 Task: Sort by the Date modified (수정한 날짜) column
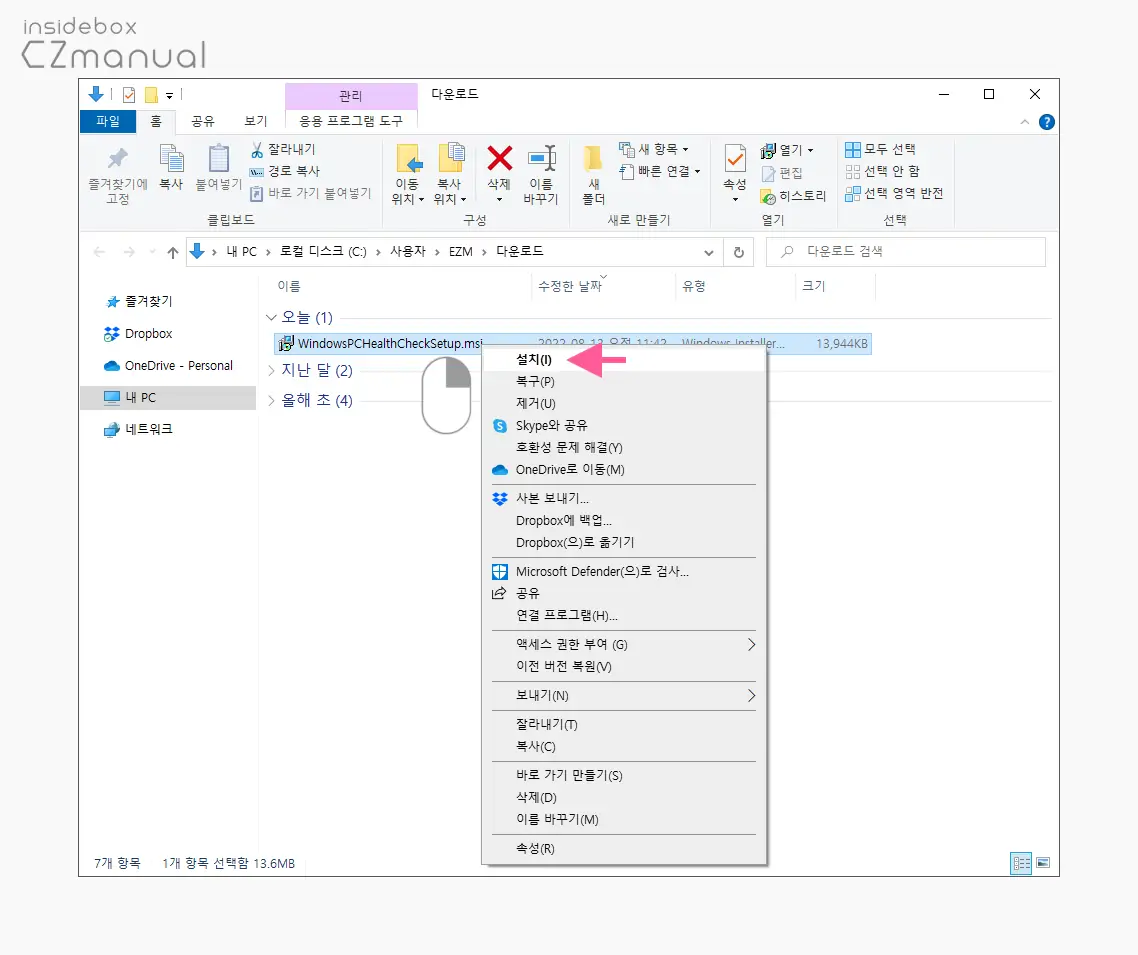[x=570, y=287]
